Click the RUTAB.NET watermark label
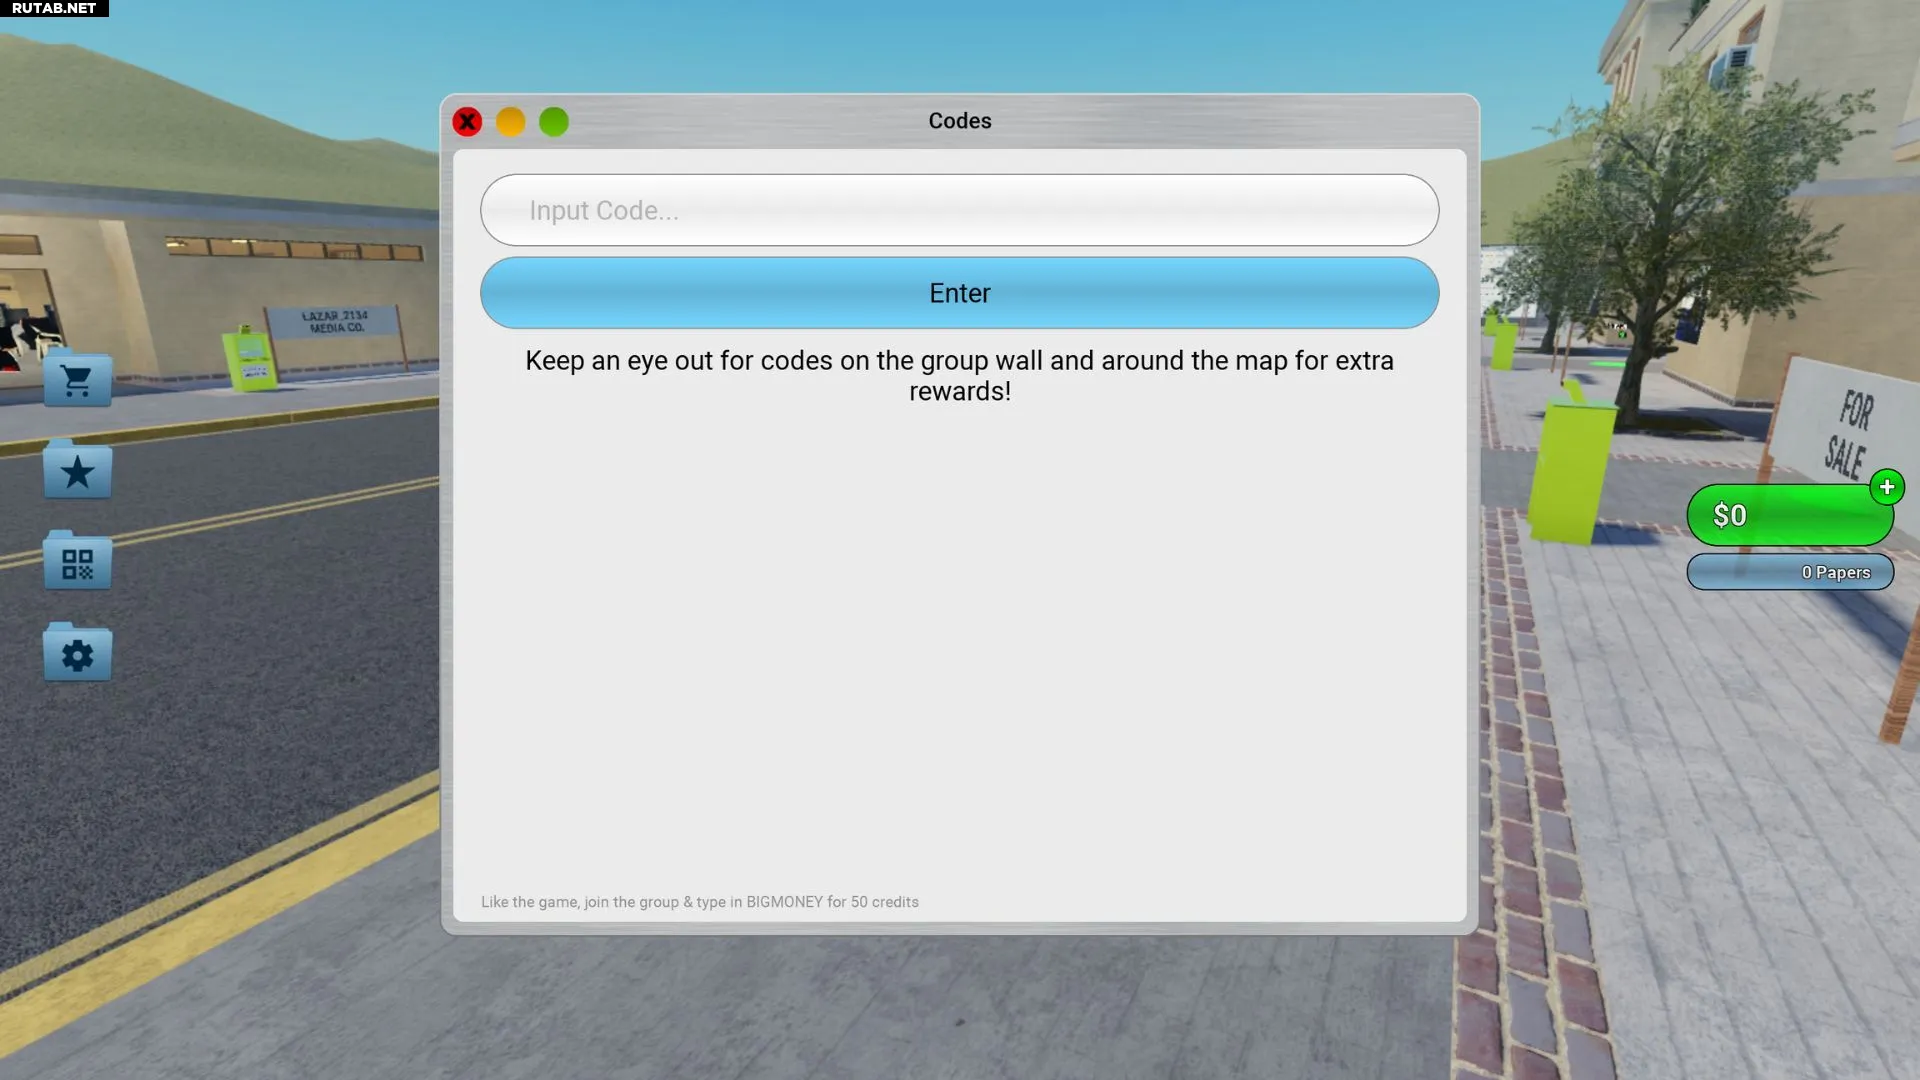The height and width of the screenshot is (1080, 1920). pyautogui.click(x=54, y=8)
